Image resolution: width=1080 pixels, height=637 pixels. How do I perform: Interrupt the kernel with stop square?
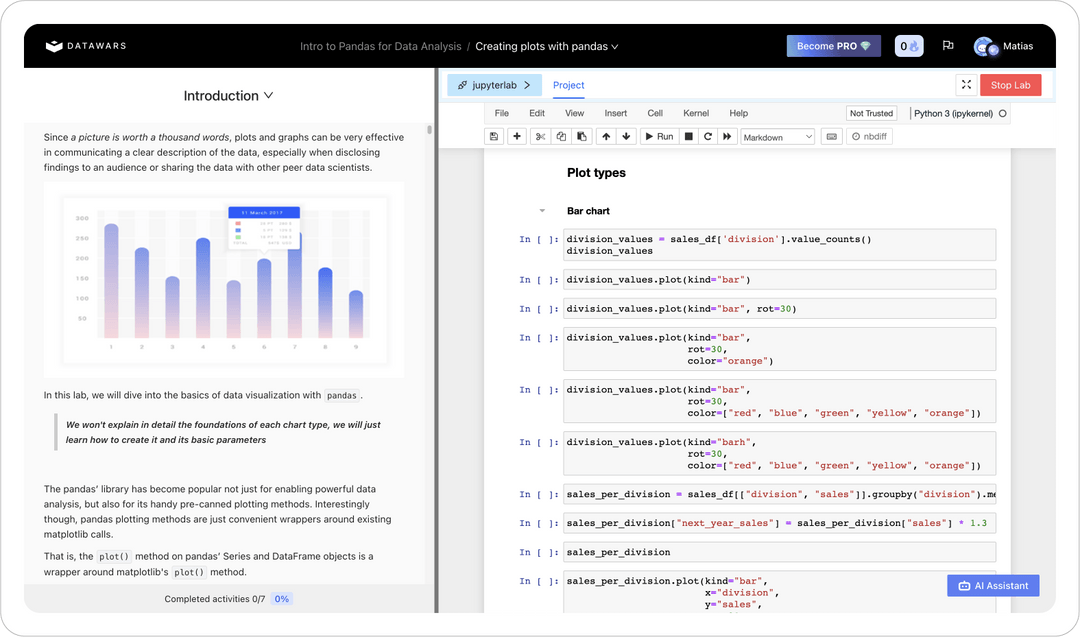point(688,136)
